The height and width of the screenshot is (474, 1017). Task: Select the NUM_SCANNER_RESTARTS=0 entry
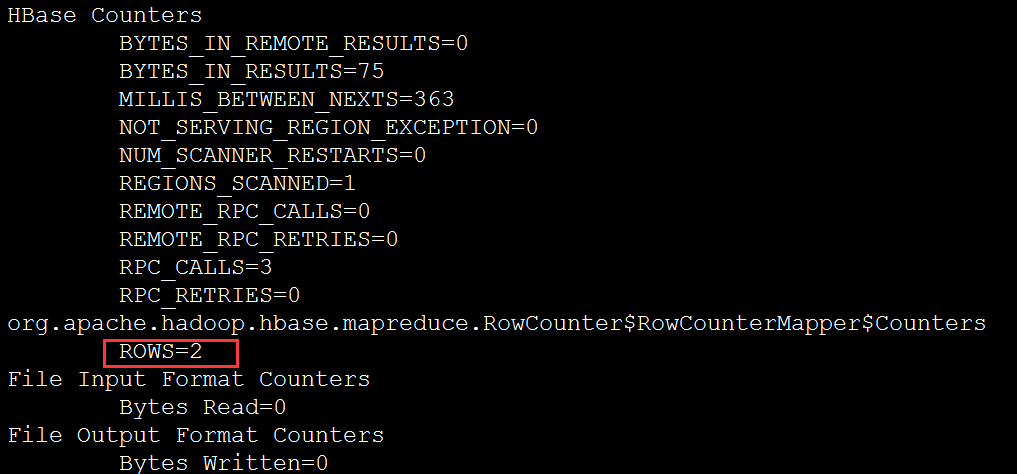click(272, 156)
